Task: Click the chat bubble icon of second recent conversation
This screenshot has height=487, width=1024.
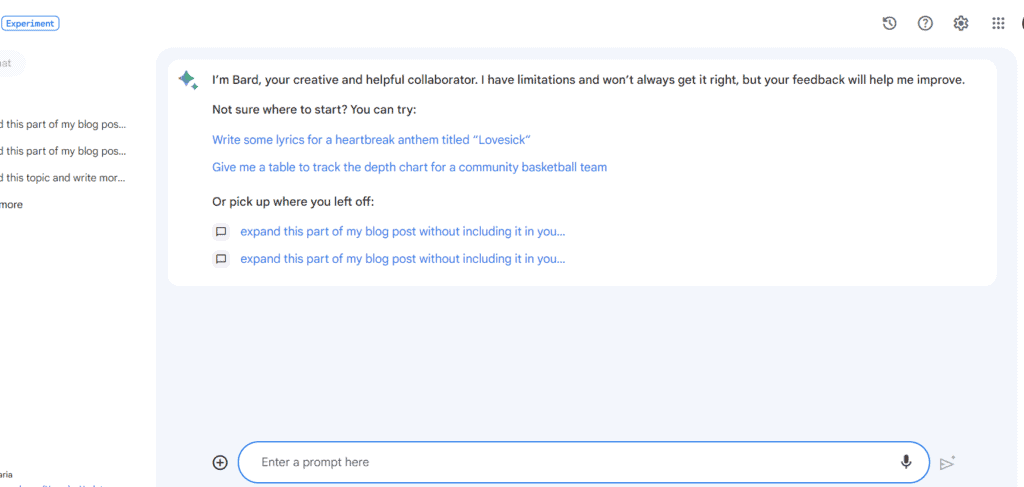Action: 221,259
